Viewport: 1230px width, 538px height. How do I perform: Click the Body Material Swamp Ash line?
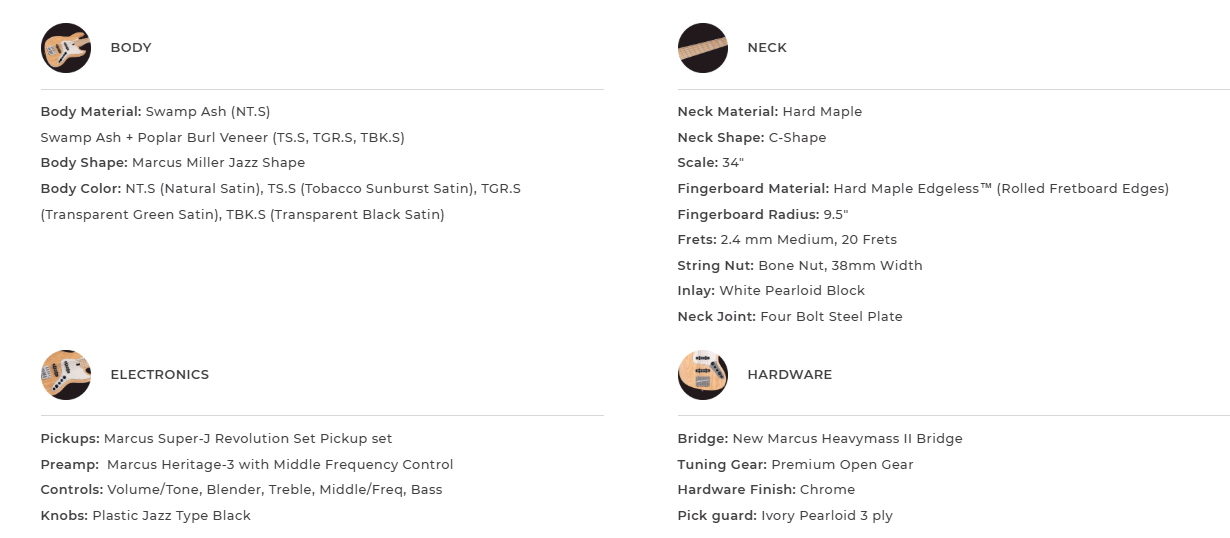click(x=155, y=112)
